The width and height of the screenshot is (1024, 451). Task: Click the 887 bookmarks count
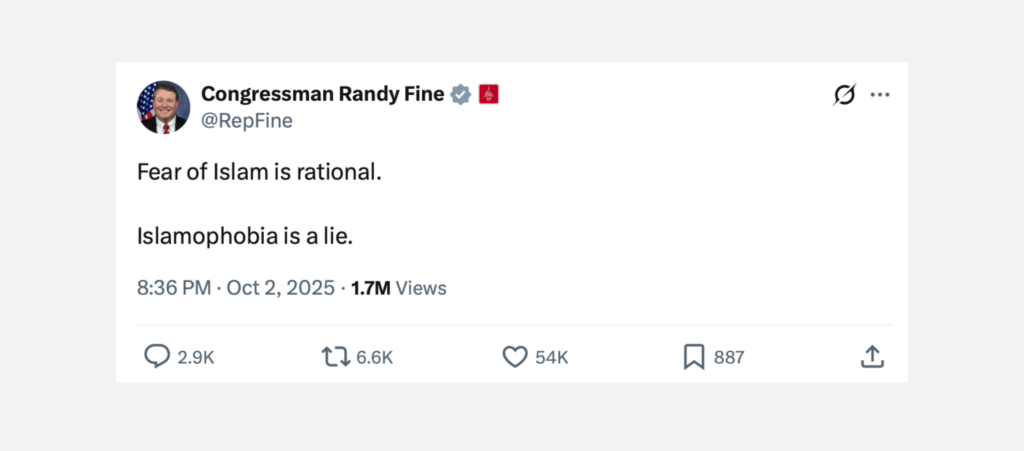(x=729, y=357)
